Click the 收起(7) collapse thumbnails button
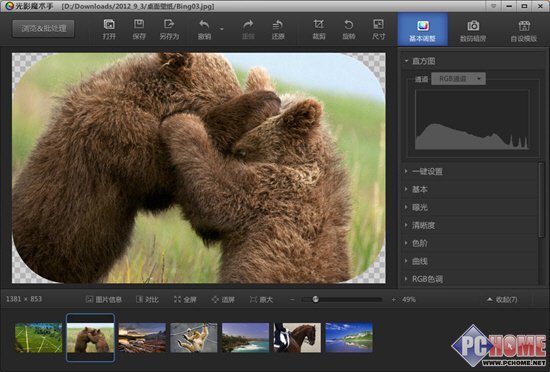550x372 pixels. pyautogui.click(x=502, y=299)
